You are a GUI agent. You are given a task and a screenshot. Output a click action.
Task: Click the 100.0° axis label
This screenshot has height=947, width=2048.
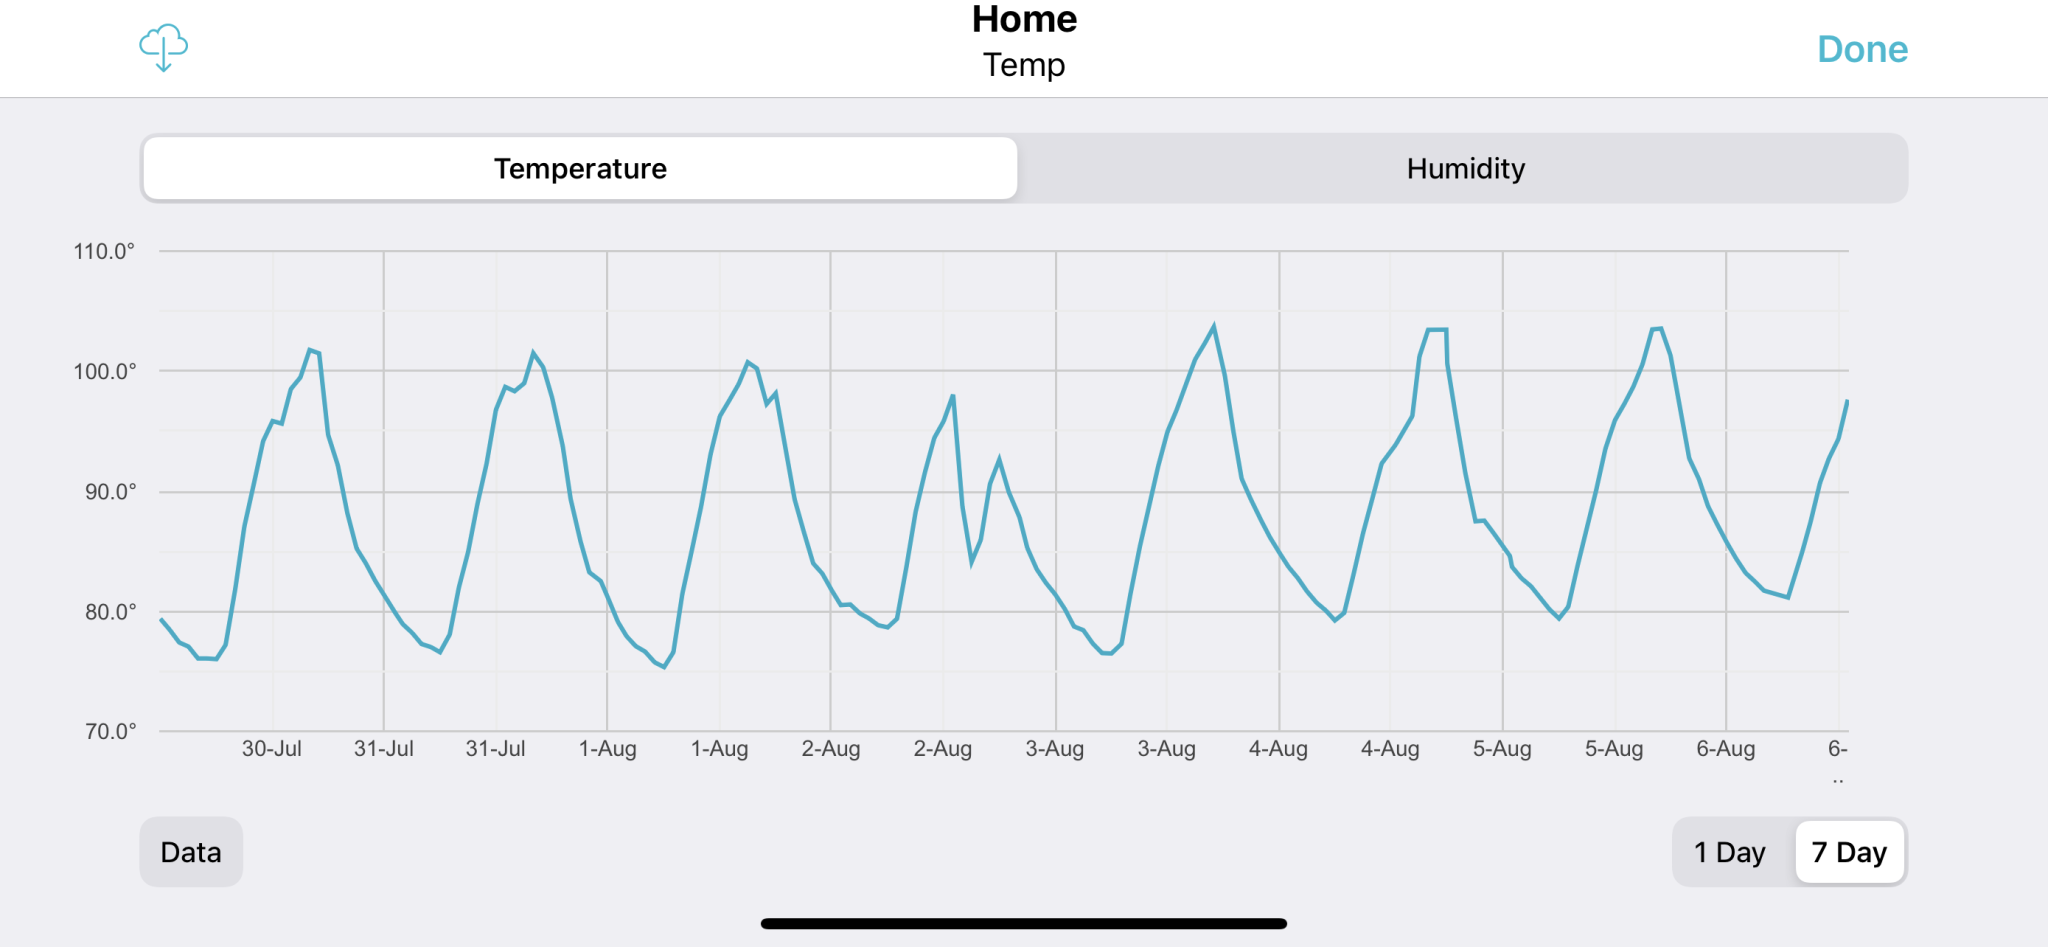point(104,371)
